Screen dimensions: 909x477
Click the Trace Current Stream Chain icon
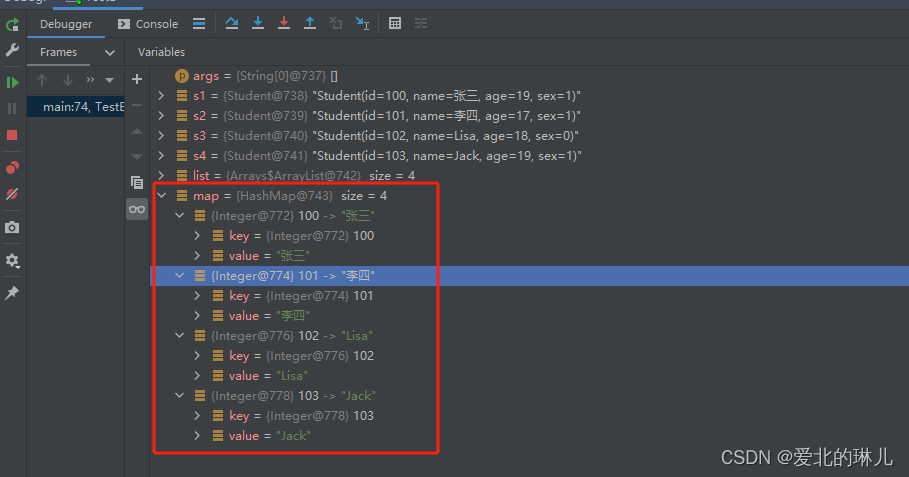[x=421, y=23]
